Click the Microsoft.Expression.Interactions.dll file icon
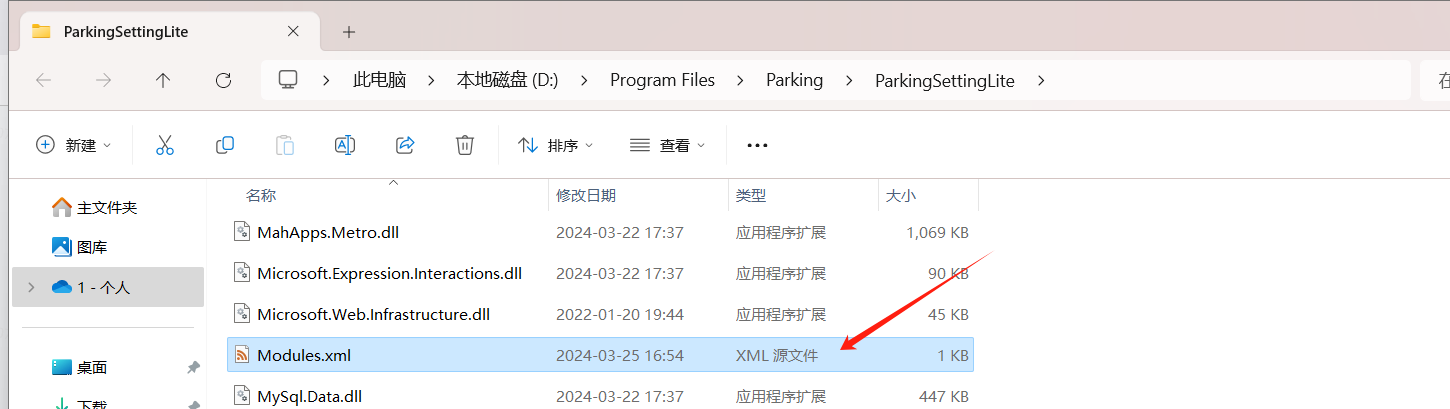 coord(242,273)
